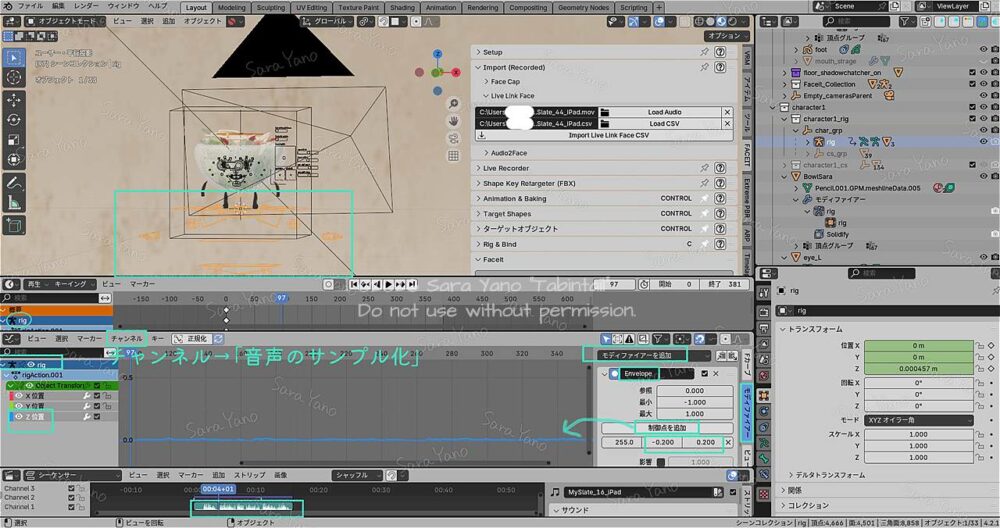Click the 影響 influence slider
This screenshot has width=1000, height=528.
[700, 462]
